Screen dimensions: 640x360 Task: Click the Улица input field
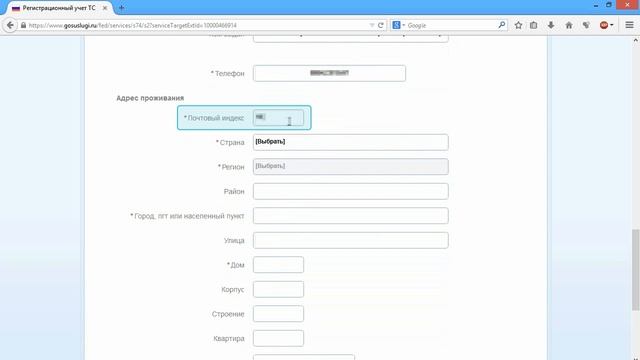point(351,240)
